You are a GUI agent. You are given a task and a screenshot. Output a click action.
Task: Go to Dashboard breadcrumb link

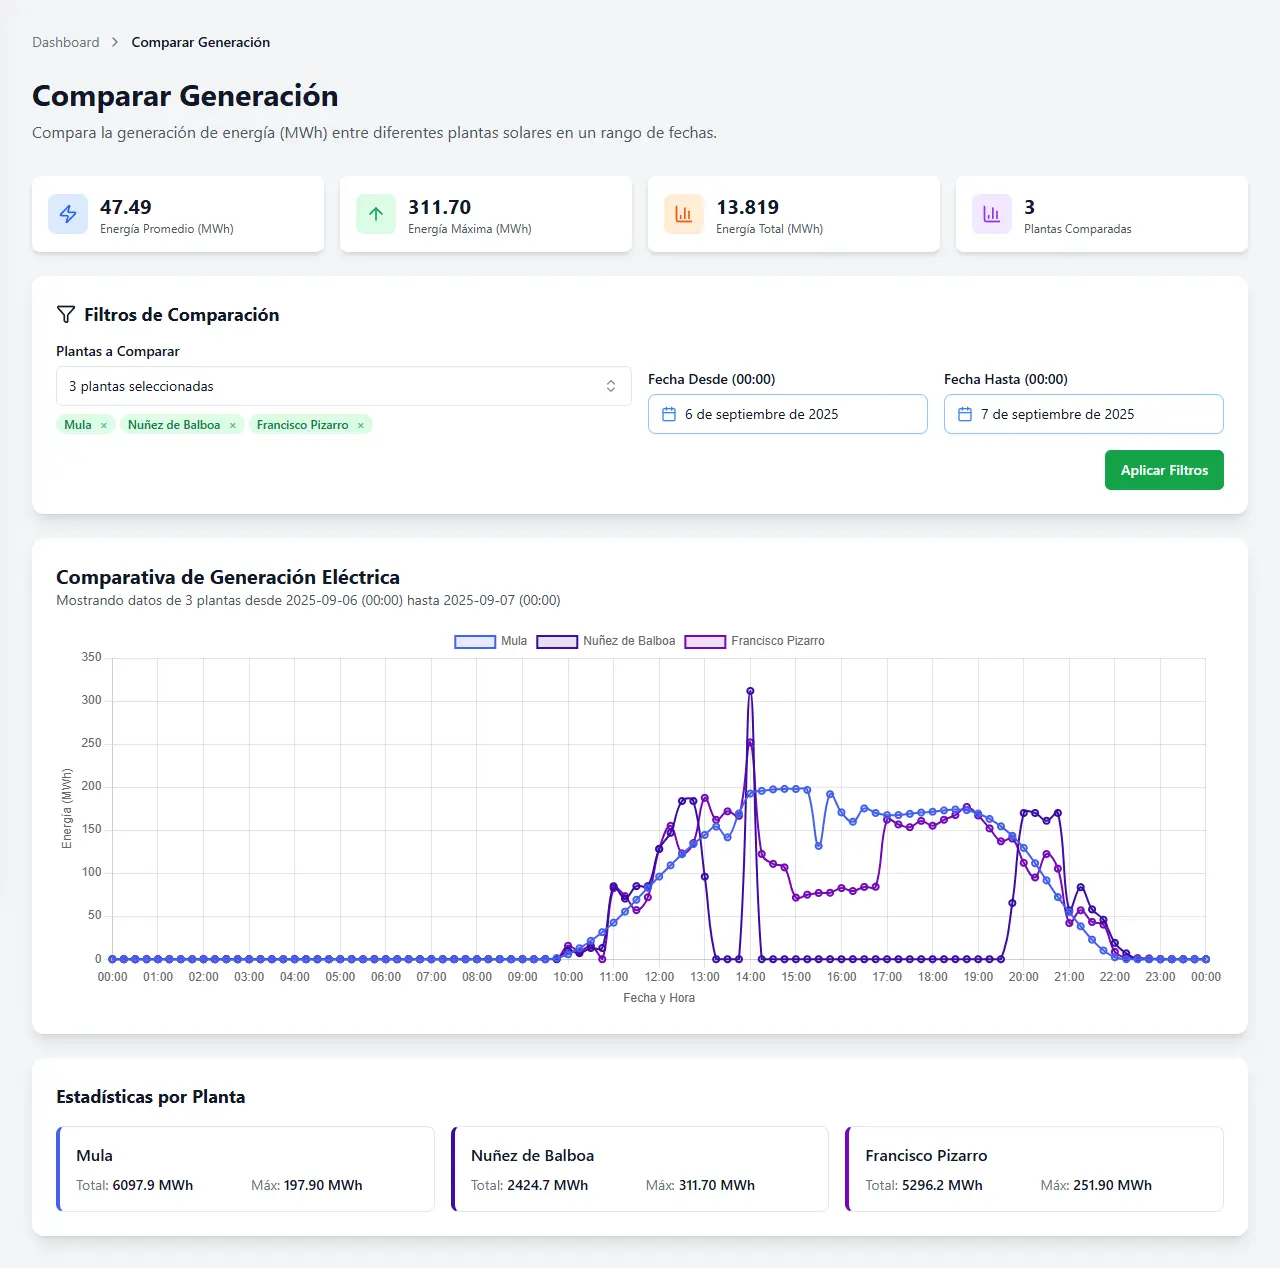66,42
